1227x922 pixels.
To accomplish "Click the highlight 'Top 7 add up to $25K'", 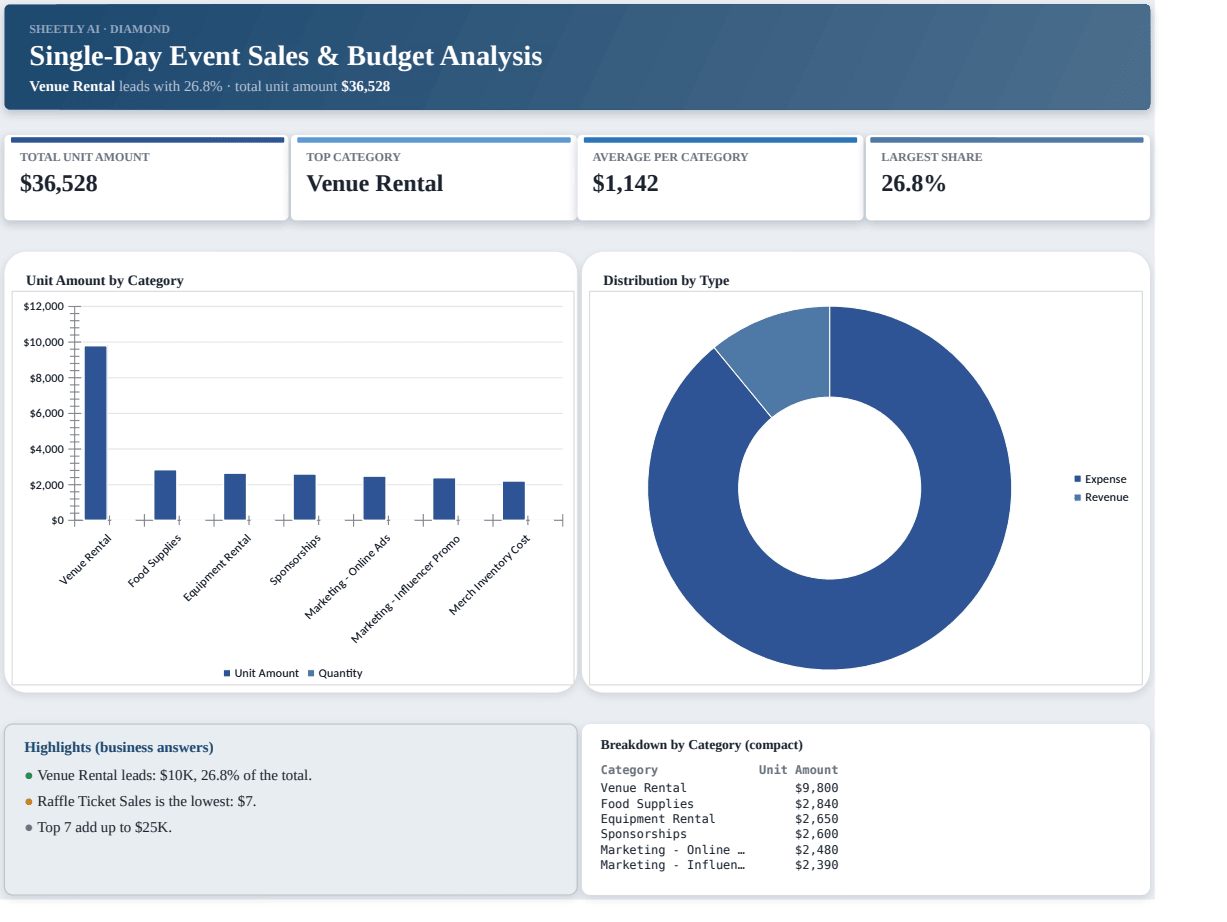I will tap(99, 827).
